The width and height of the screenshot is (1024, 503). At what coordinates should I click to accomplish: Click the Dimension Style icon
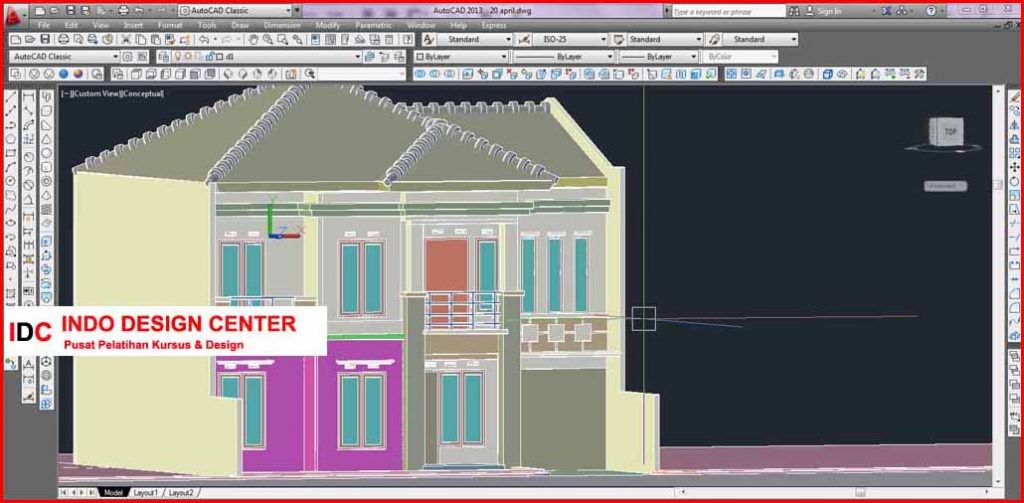point(524,39)
